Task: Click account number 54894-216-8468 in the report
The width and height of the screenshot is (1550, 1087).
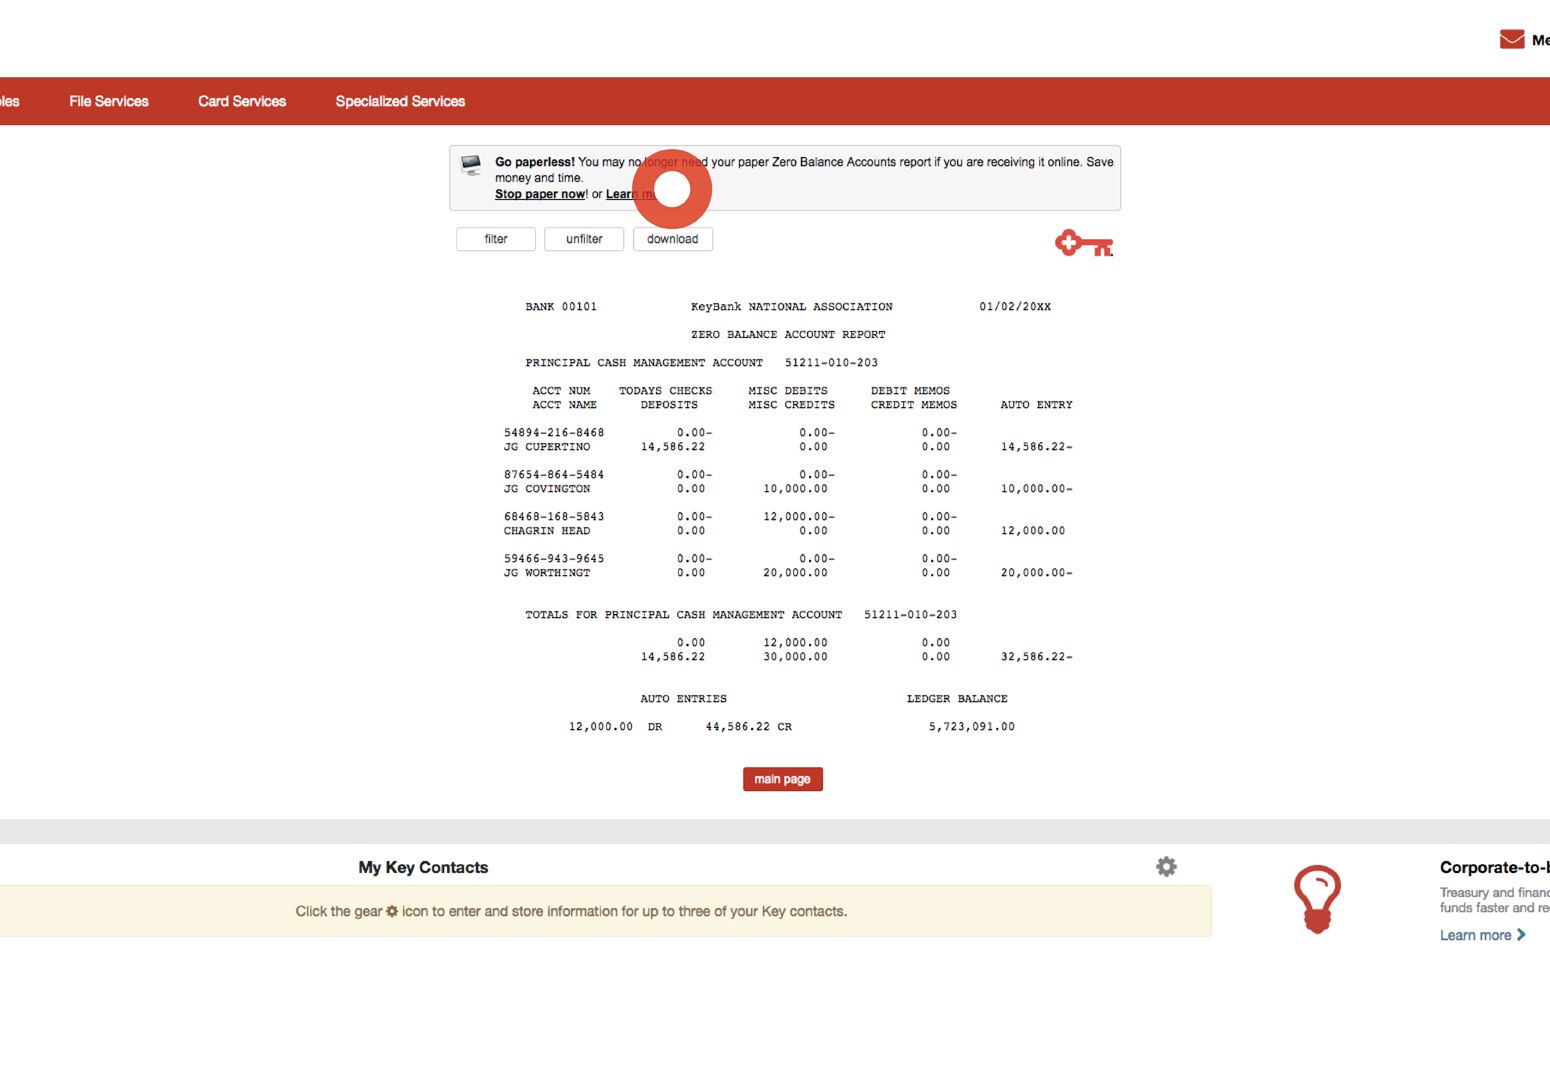Action: tap(554, 433)
